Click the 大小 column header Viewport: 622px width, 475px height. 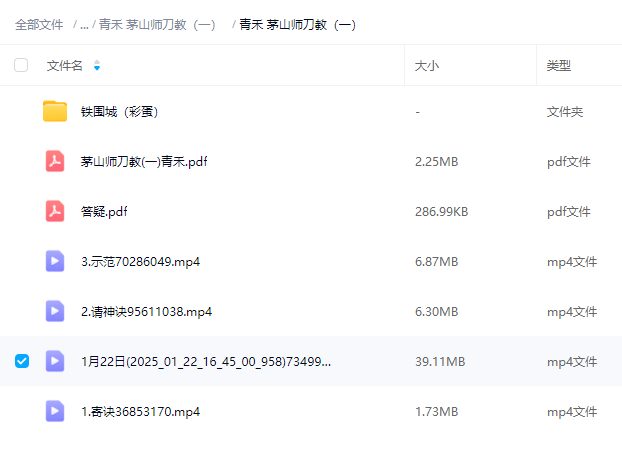(427, 66)
